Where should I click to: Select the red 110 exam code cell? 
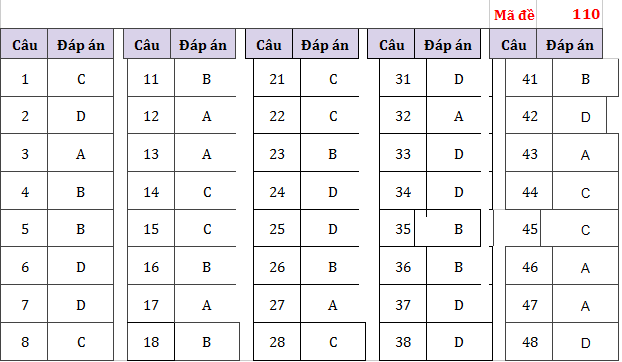[570, 15]
